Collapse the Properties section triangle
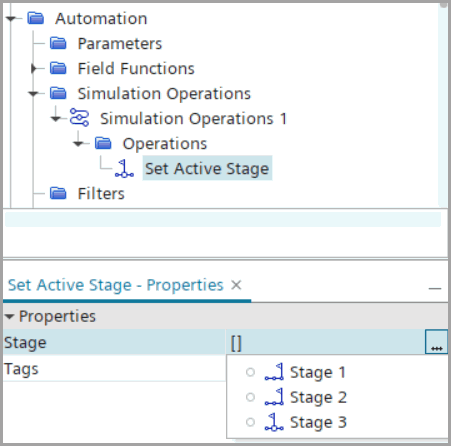This screenshot has height=446, width=451. 9,316
